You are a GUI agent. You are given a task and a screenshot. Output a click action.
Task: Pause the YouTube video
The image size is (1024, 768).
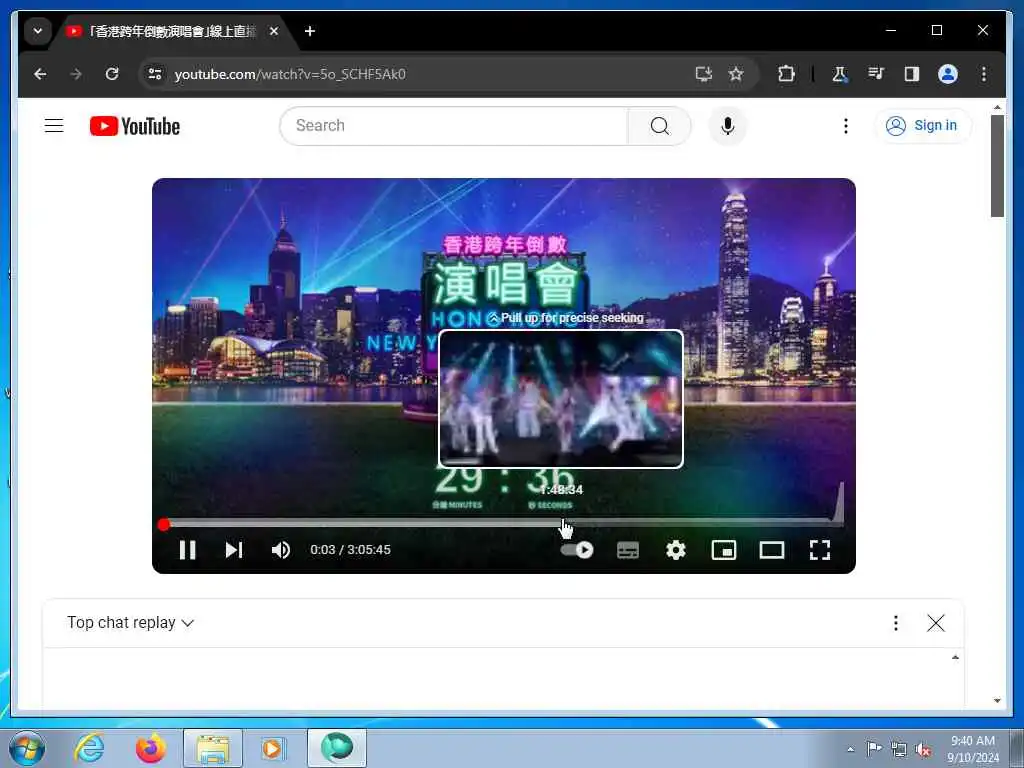coord(187,550)
